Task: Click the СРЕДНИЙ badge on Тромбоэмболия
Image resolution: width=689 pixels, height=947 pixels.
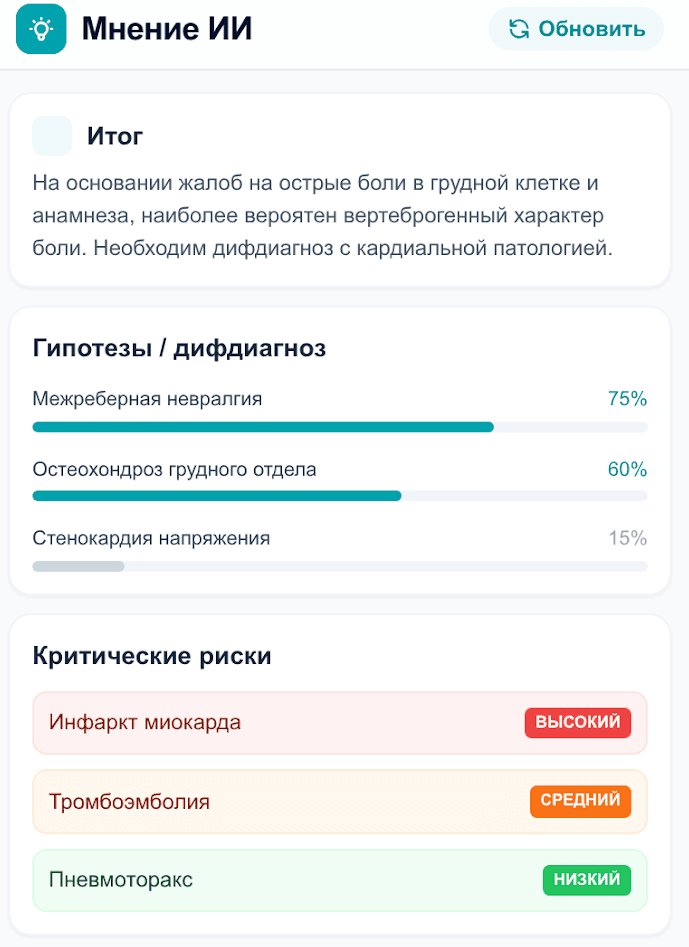Action: click(580, 801)
